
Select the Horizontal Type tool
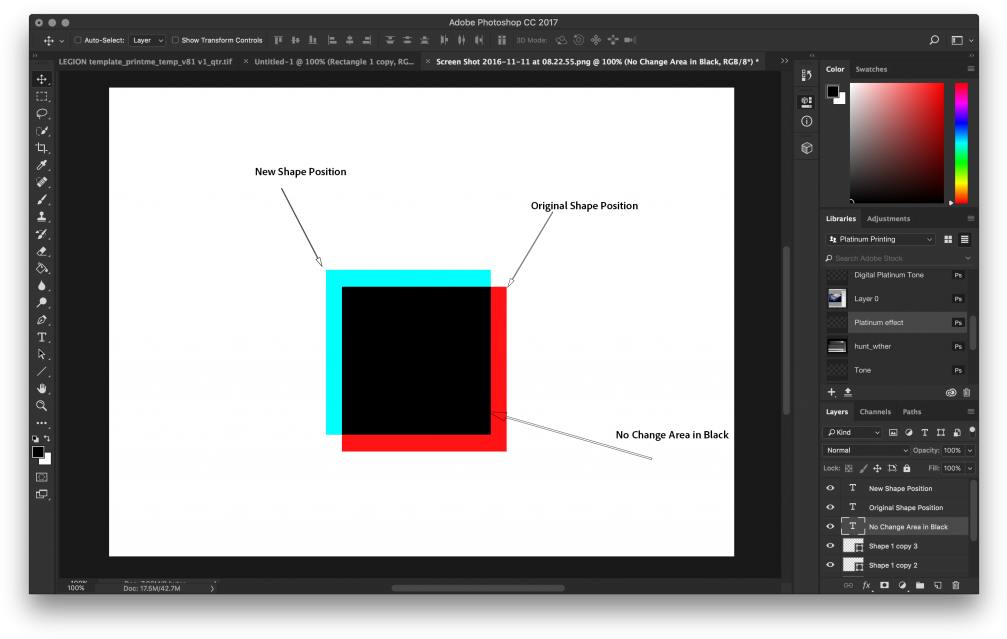coord(42,338)
